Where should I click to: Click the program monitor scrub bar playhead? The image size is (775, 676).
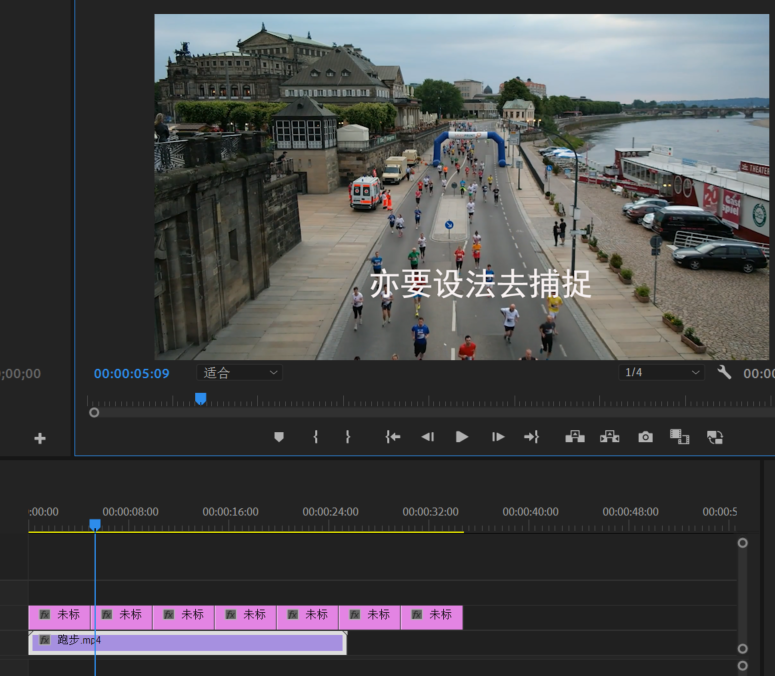tap(200, 398)
